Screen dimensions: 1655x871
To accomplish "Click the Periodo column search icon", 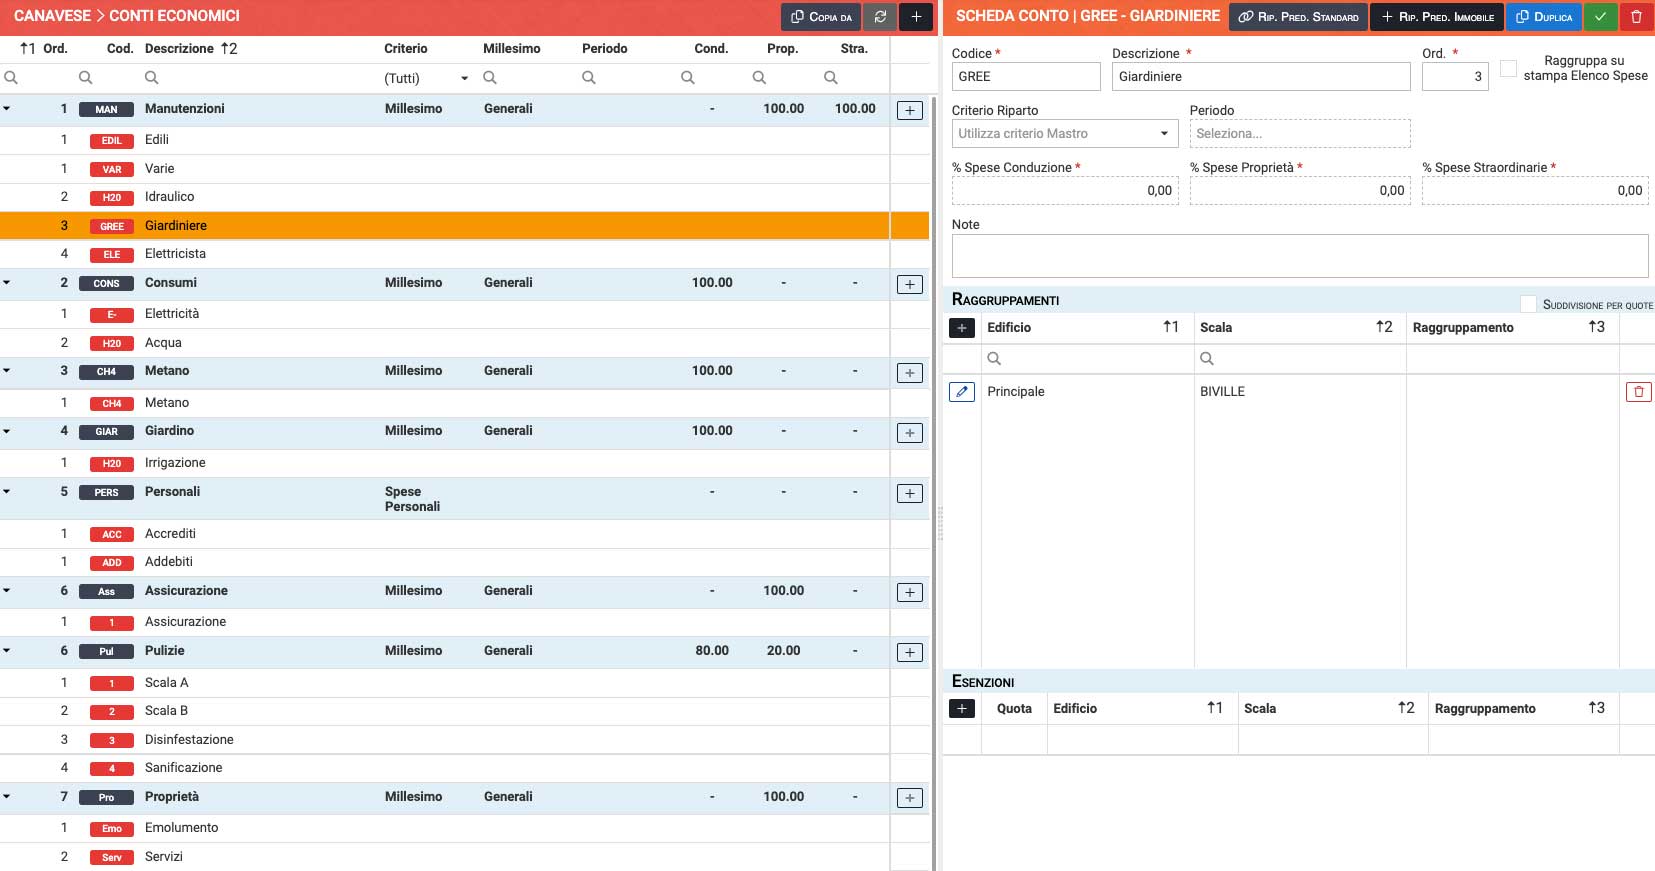I will [x=589, y=78].
